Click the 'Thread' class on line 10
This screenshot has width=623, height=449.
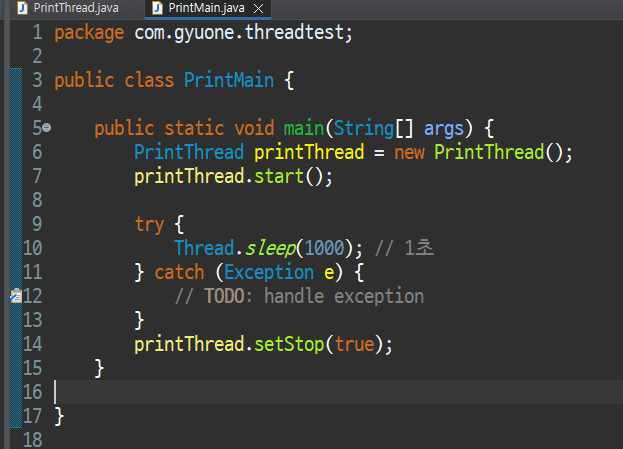coord(204,248)
